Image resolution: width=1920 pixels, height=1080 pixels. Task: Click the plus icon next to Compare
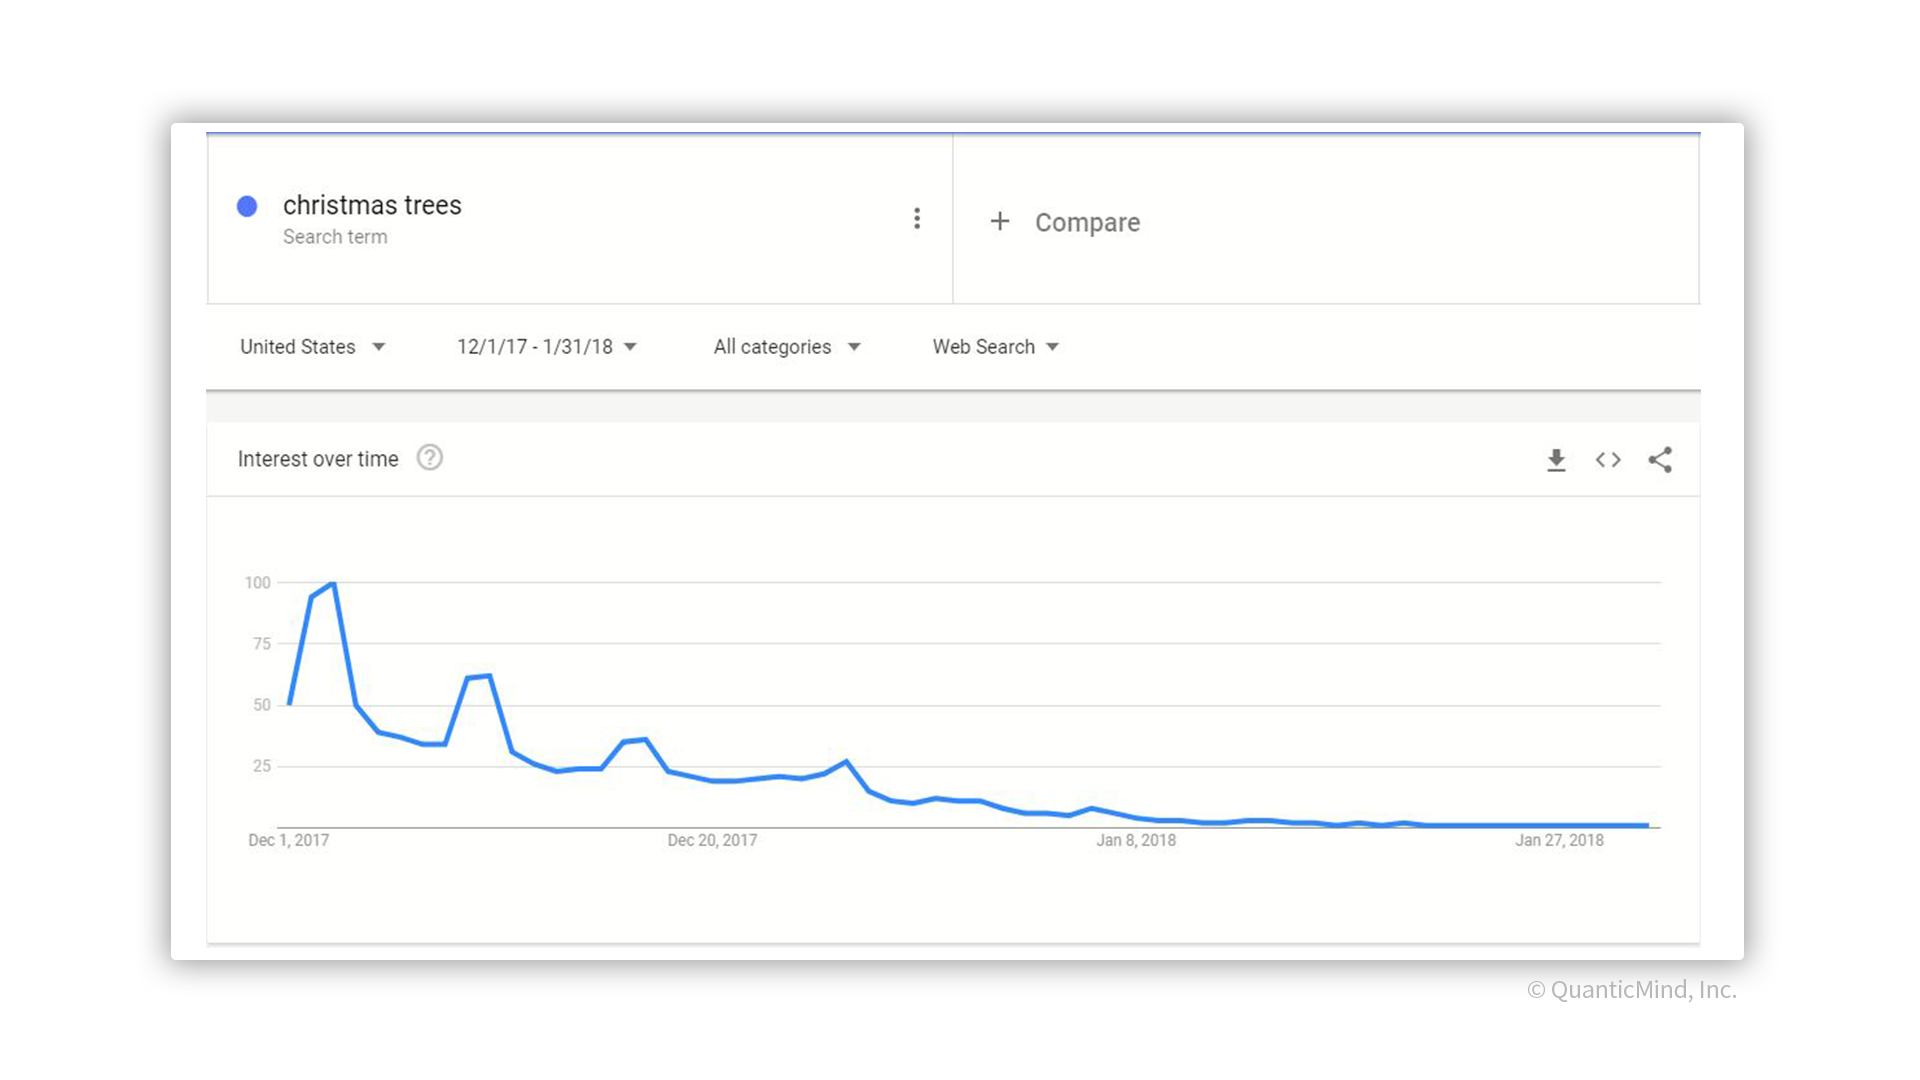(x=1000, y=221)
